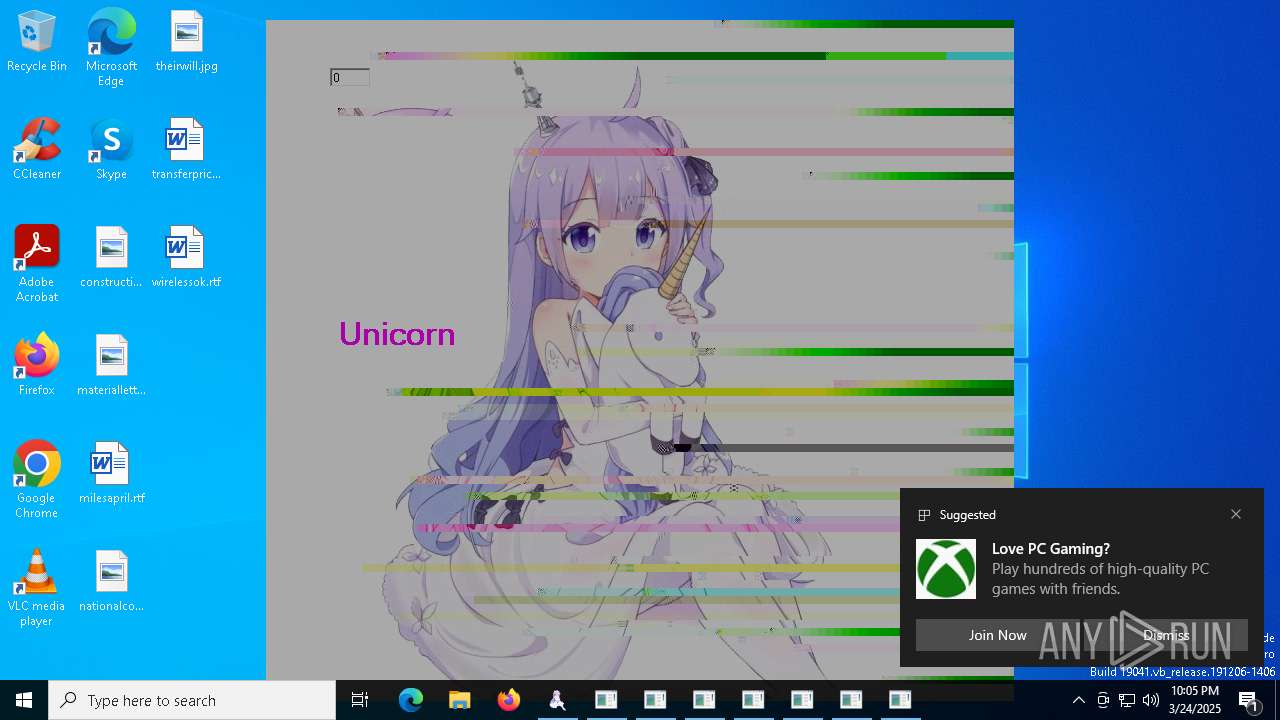Open the Adobe Acrobat desktop shortcut
Screen dimensions: 1280x720
coord(37,264)
